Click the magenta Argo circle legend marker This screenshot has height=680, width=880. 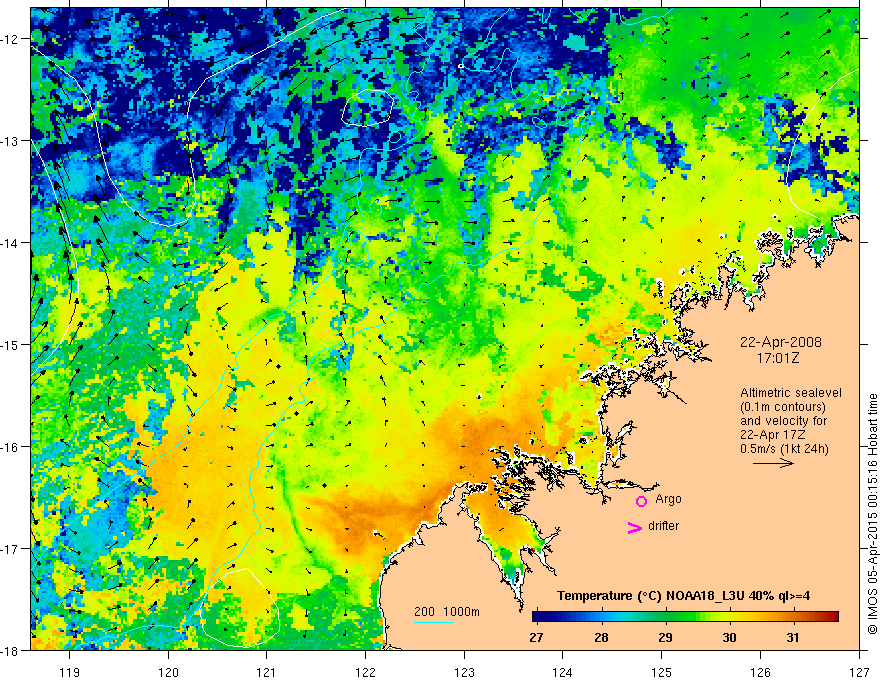pos(641,501)
